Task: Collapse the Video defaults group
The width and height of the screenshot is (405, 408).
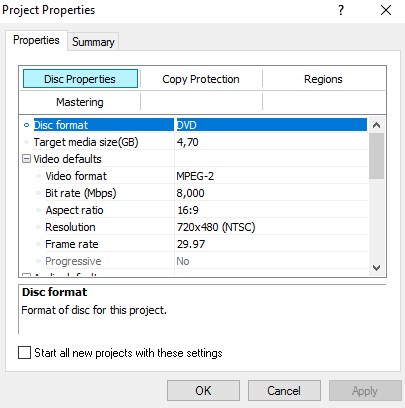Action: pyautogui.click(x=26, y=159)
